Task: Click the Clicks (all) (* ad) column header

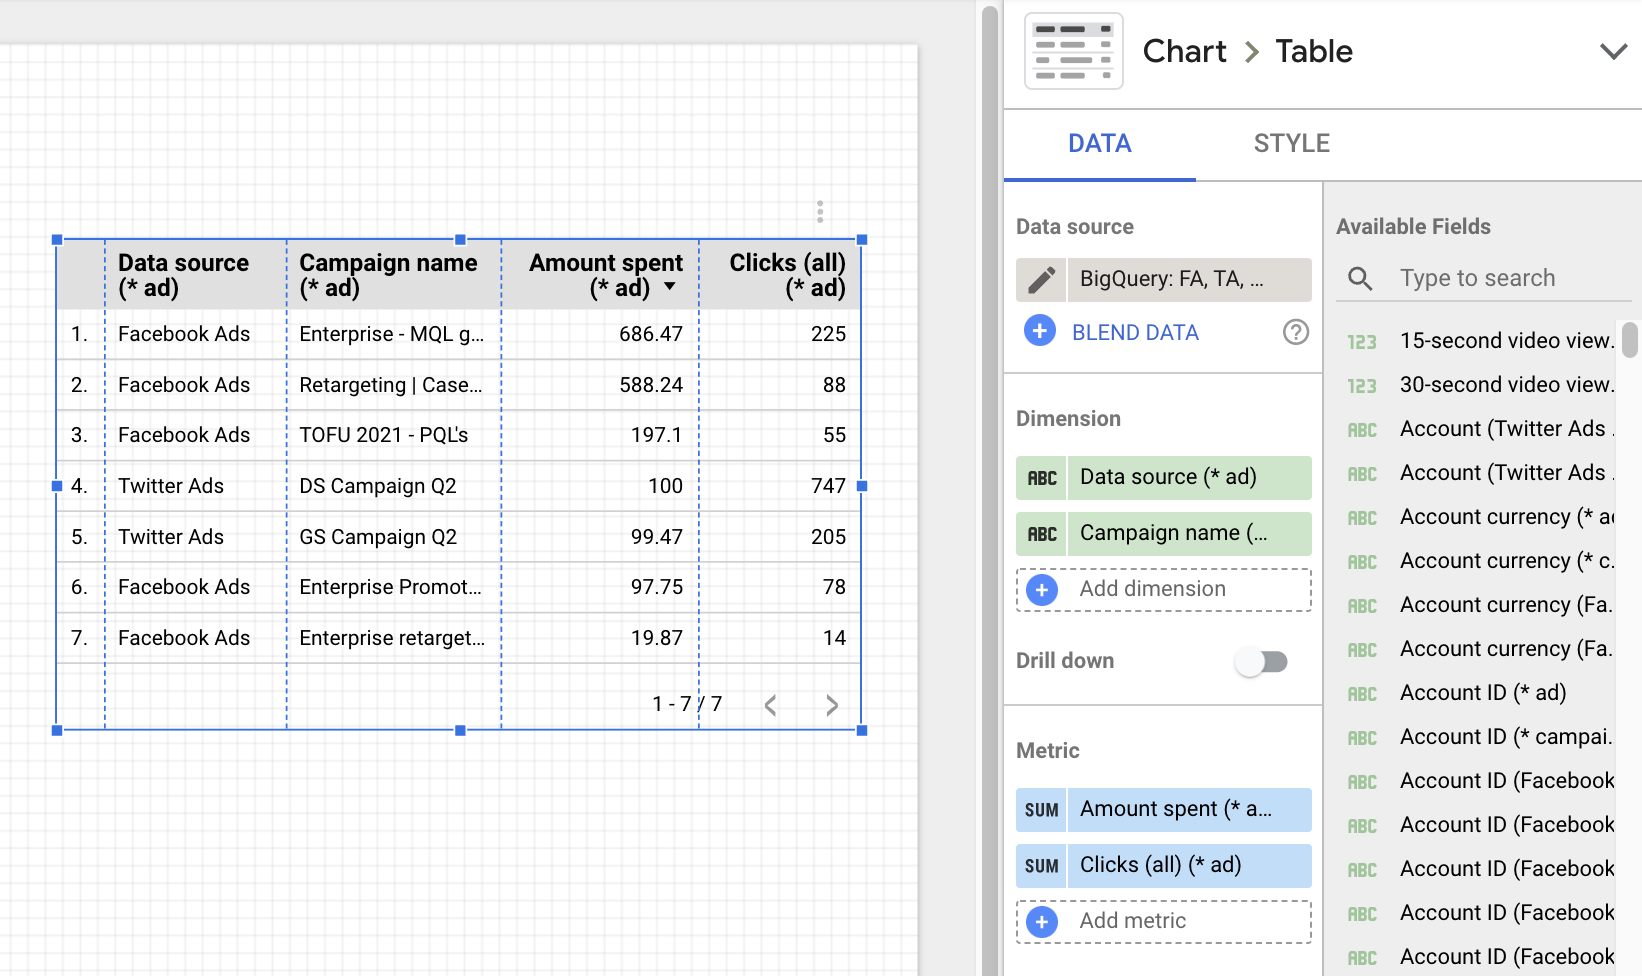Action: (x=780, y=275)
